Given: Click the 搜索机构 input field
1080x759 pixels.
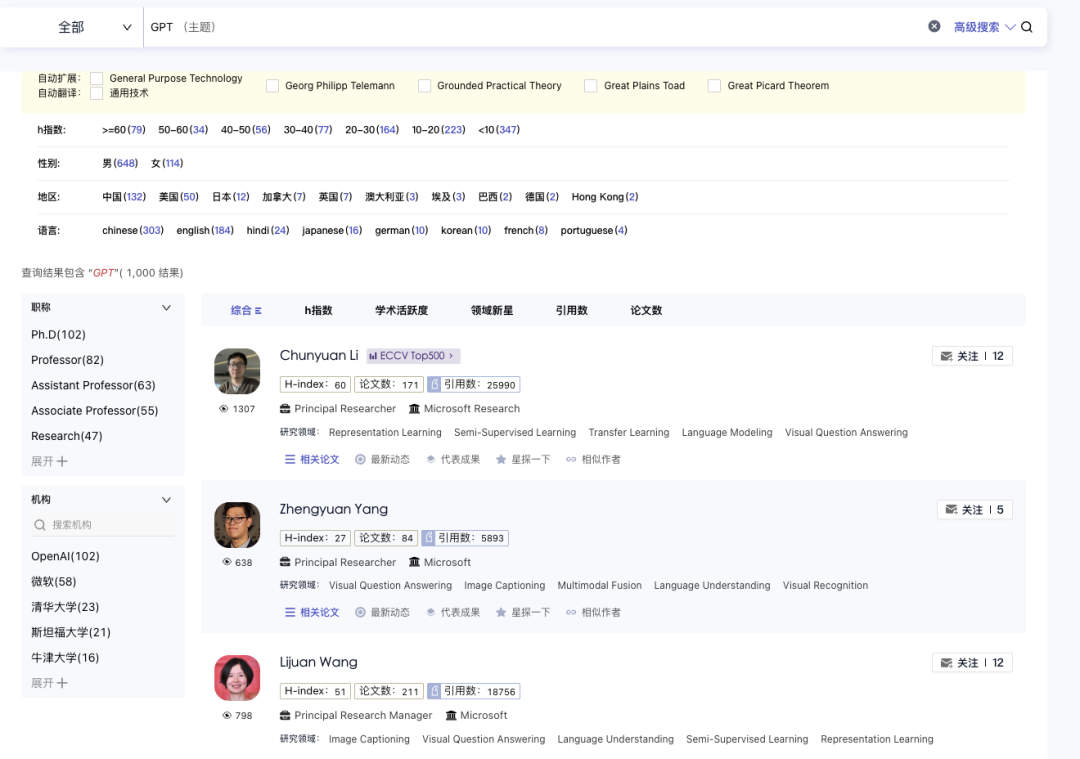Looking at the screenshot, I should coord(102,524).
